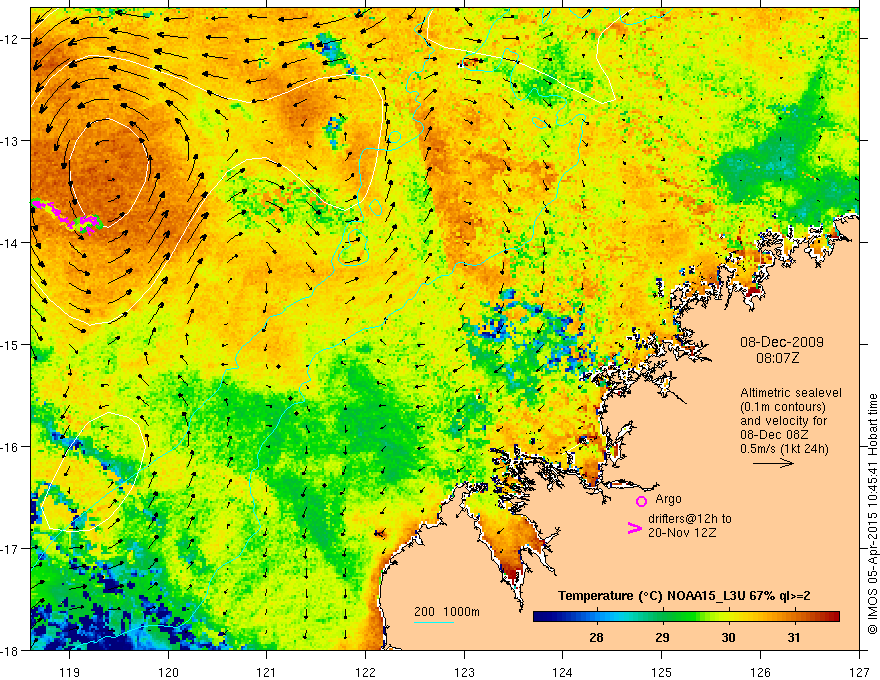Click the color bar value 30
This screenshot has height=680, width=880.
click(728, 637)
